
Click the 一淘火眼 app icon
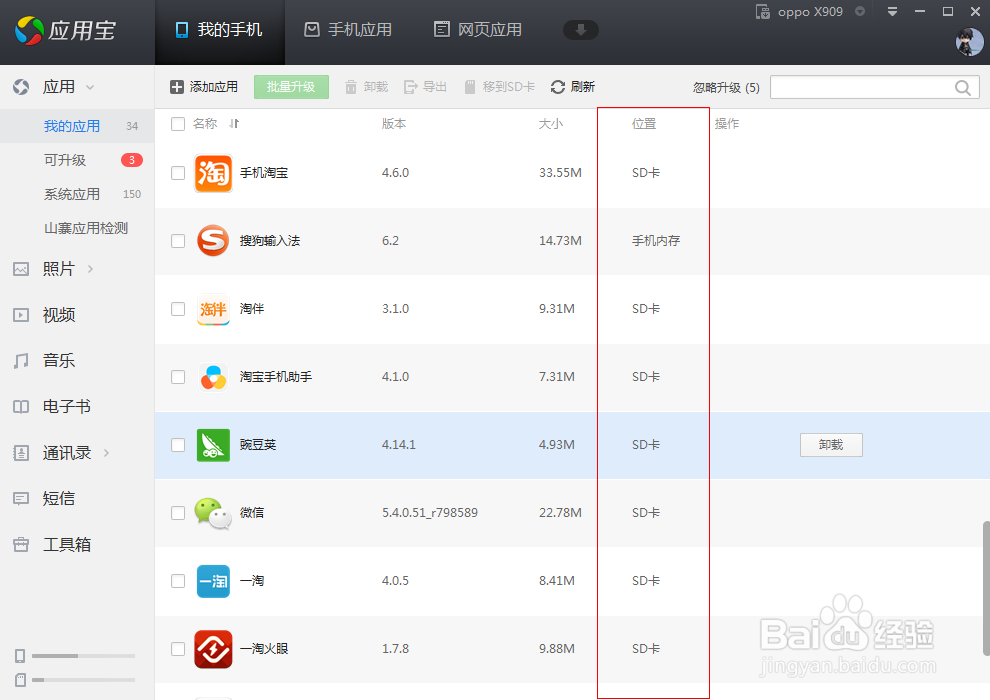(213, 649)
